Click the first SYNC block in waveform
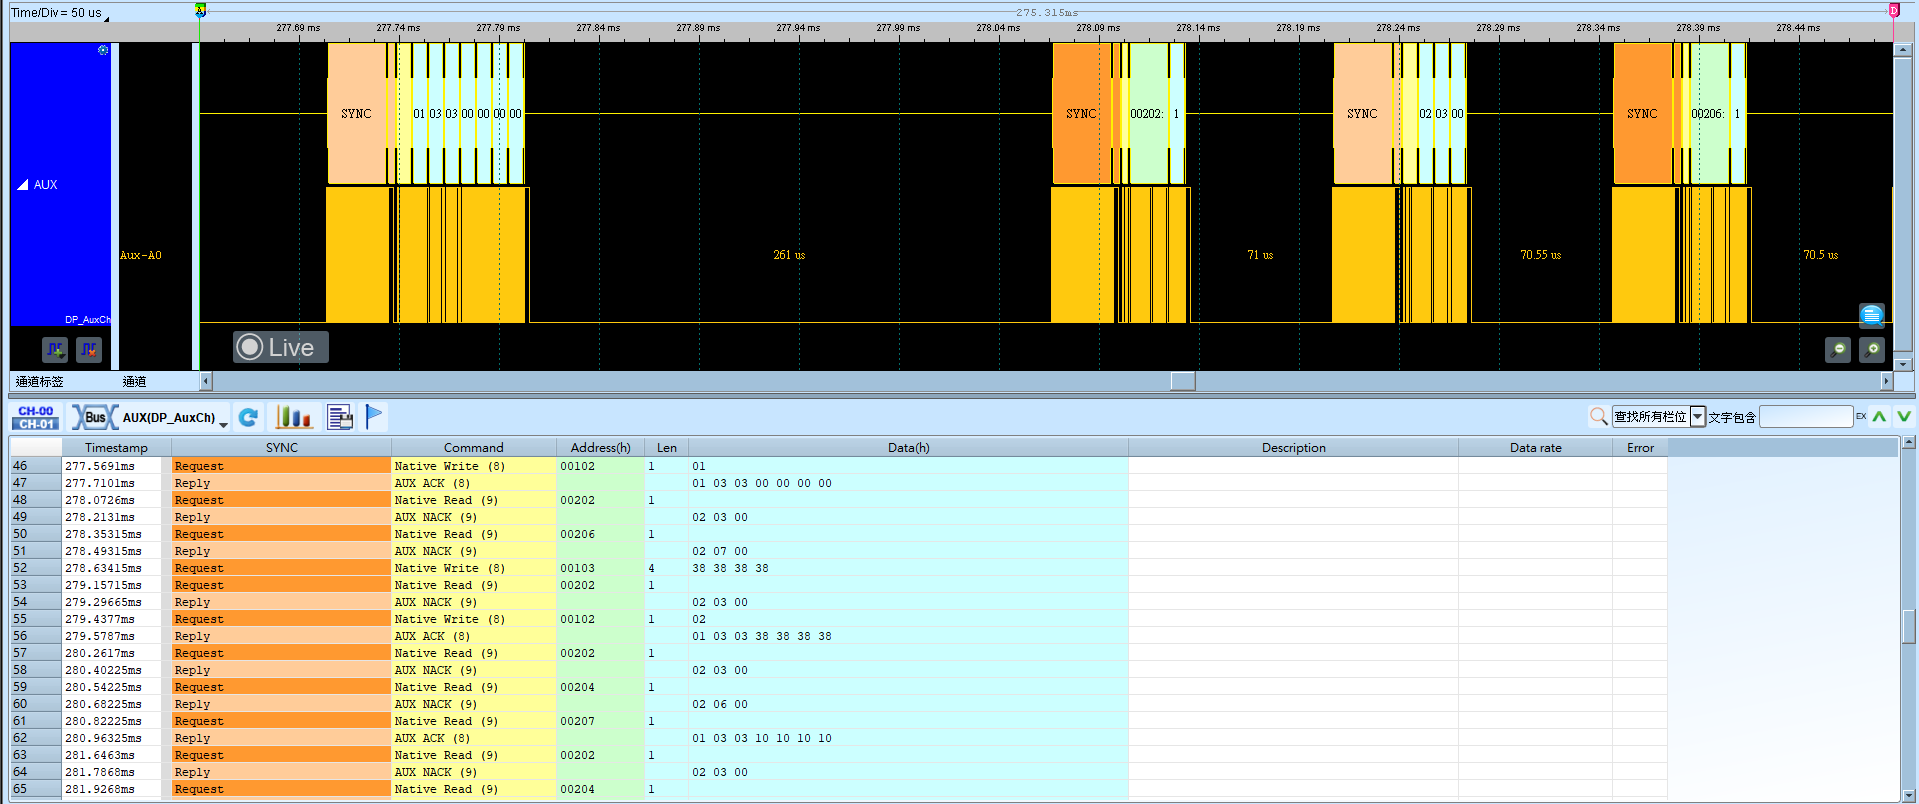Viewport: 1919px width, 804px height. (356, 113)
